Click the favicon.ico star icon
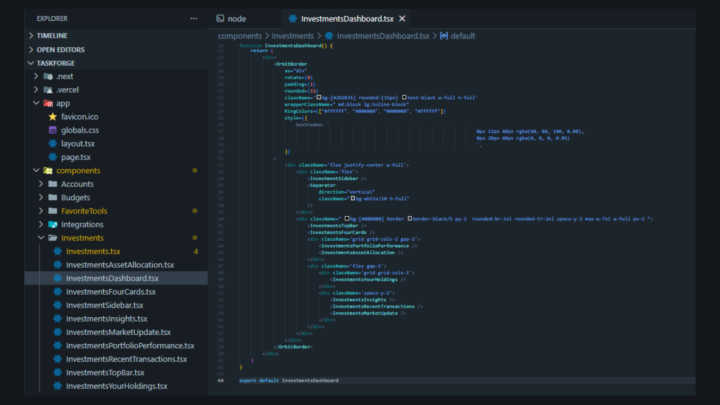Viewport: 720px width, 405px height. (x=53, y=117)
